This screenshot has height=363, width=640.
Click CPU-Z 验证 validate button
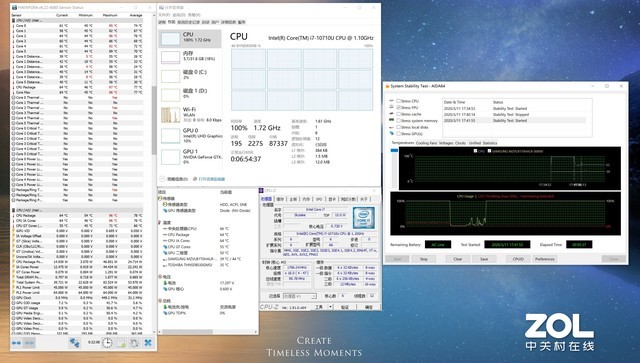[x=345, y=307]
